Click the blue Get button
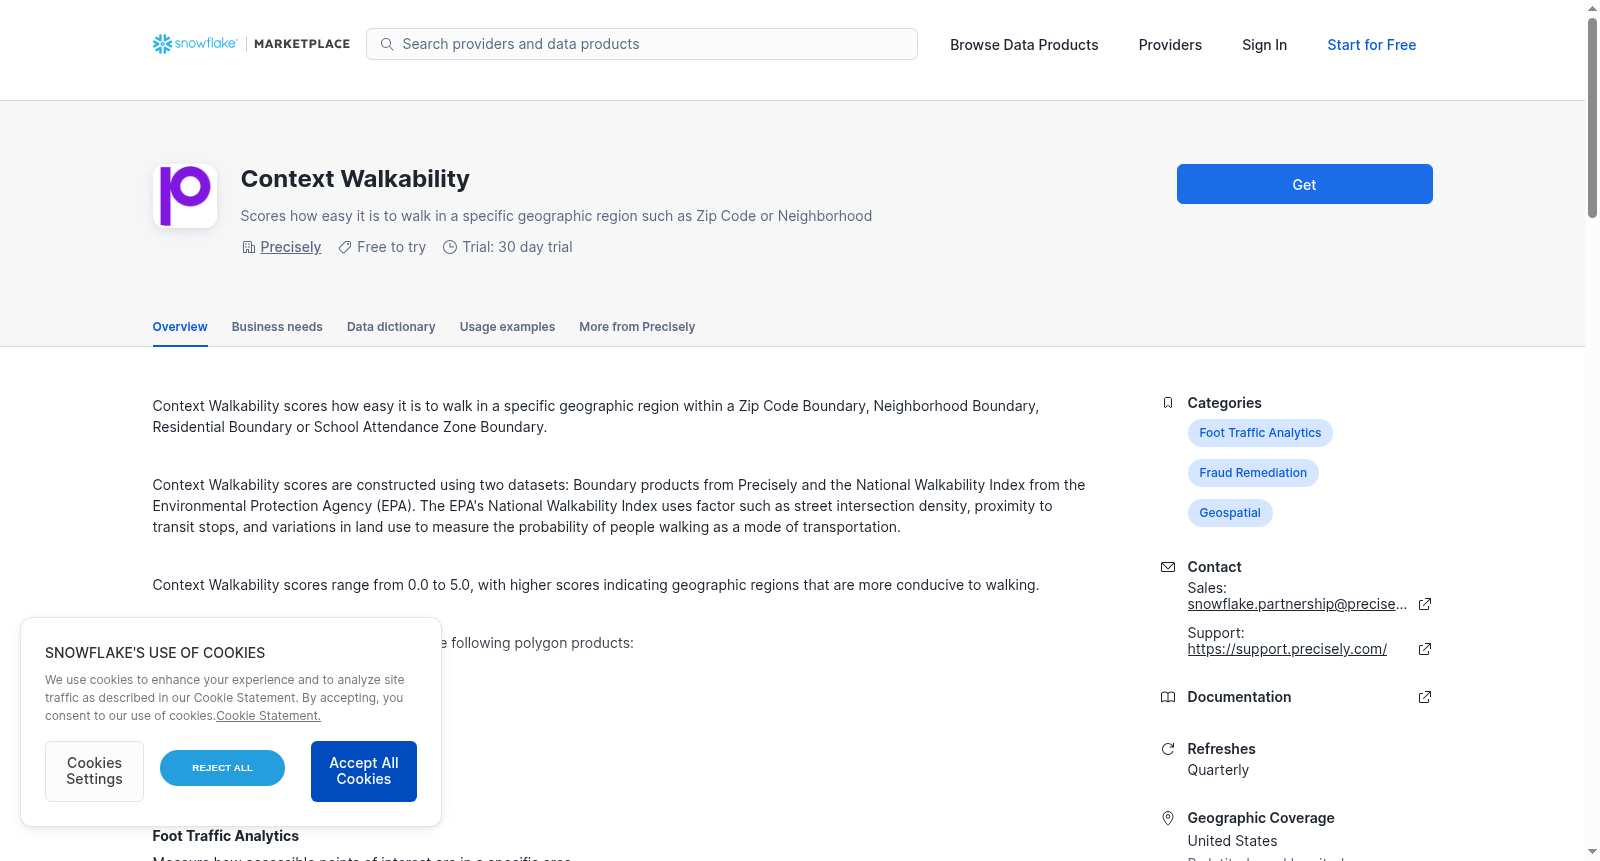The image size is (1600, 861). (x=1304, y=184)
